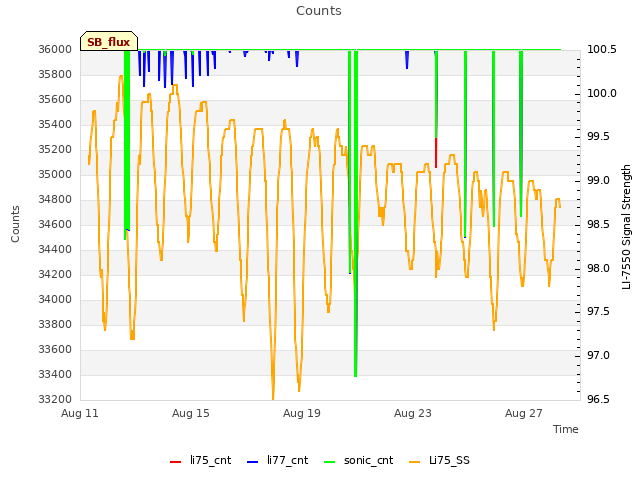This screenshot has height=480, width=640.
Task: Click the 33200 left axis tick label
Action: 55,399
